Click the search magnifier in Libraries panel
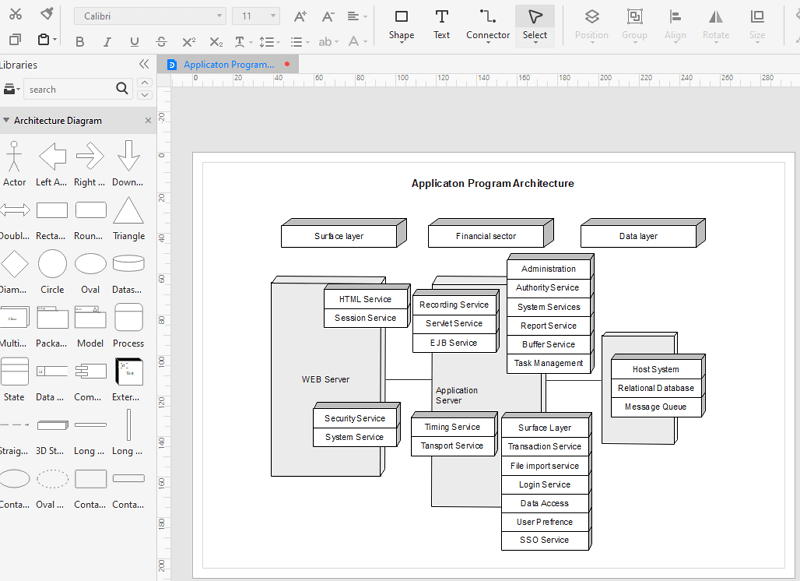The height and width of the screenshot is (581, 800). tap(122, 89)
